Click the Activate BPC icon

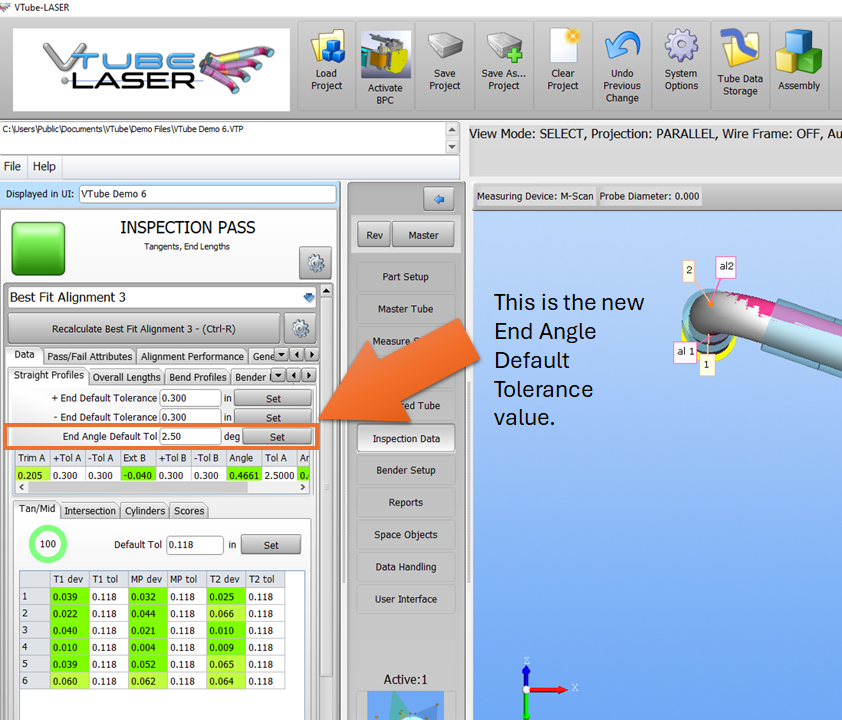tap(385, 66)
